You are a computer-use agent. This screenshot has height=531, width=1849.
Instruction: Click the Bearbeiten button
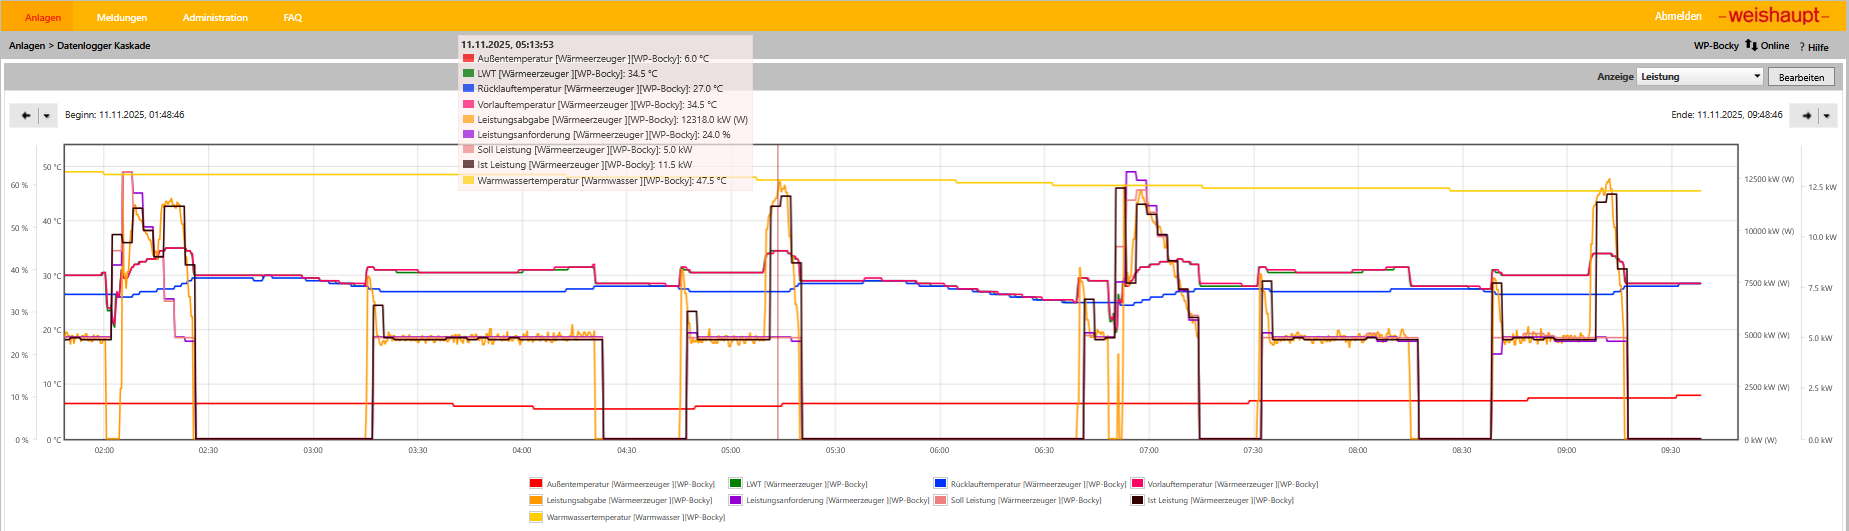click(x=1801, y=77)
